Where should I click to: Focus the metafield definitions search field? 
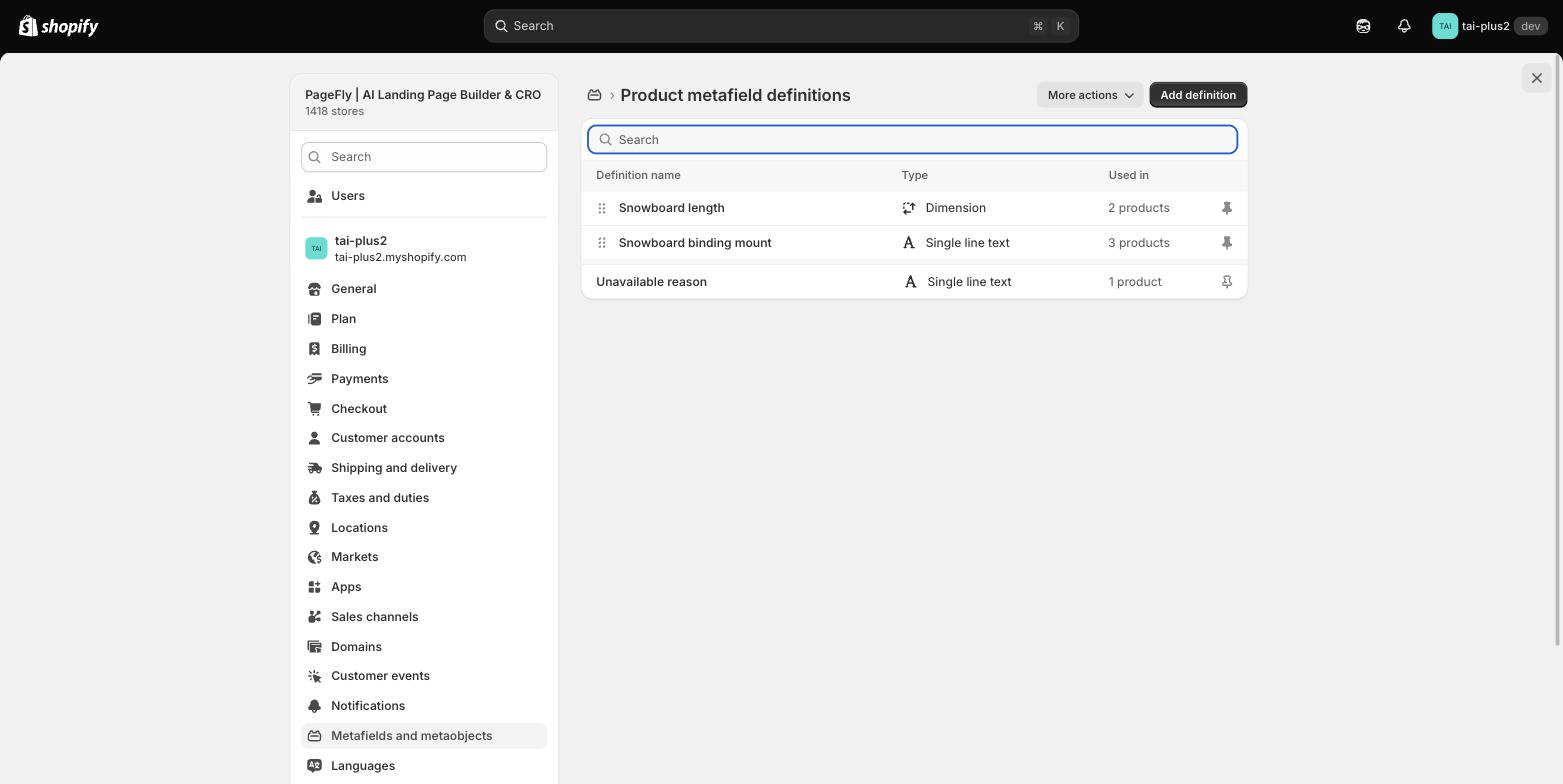(x=912, y=140)
